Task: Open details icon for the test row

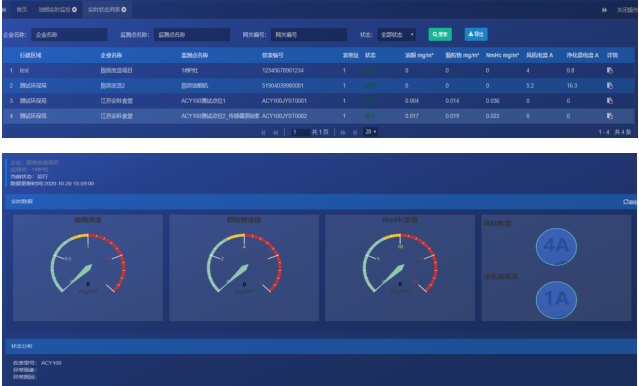Action: (610, 71)
